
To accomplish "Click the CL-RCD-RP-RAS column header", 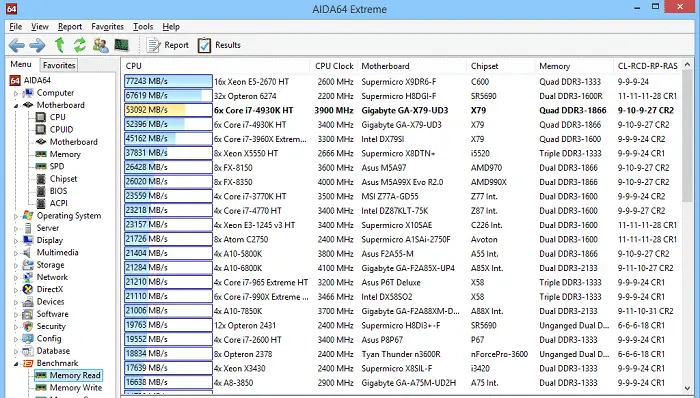I will (x=647, y=66).
